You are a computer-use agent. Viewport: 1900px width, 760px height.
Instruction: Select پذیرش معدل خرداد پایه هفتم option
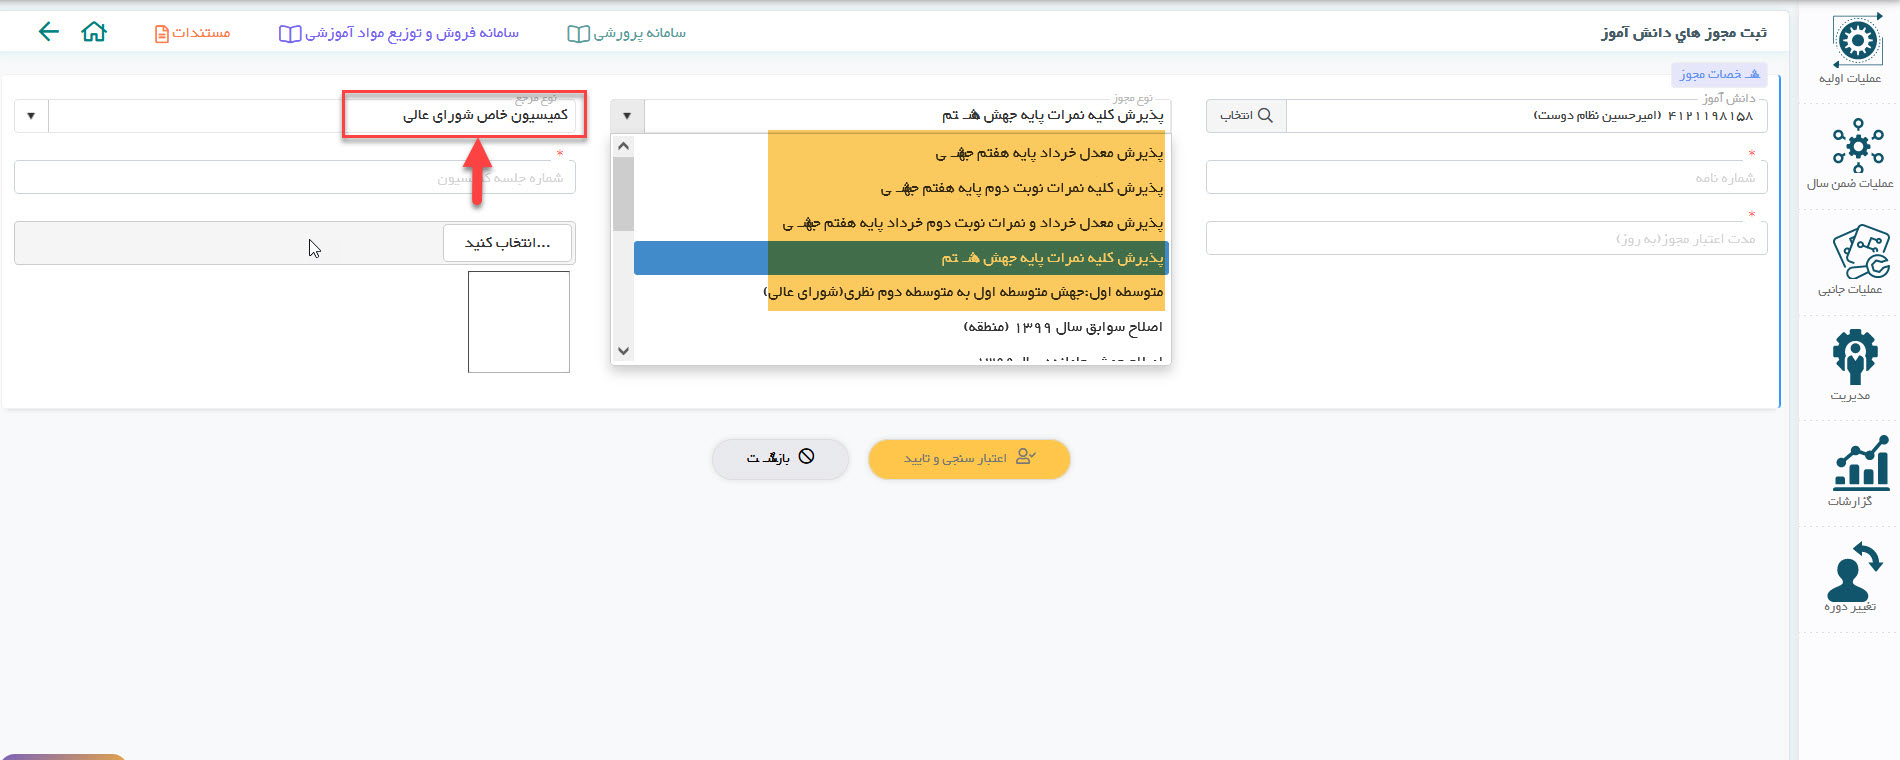(1048, 153)
